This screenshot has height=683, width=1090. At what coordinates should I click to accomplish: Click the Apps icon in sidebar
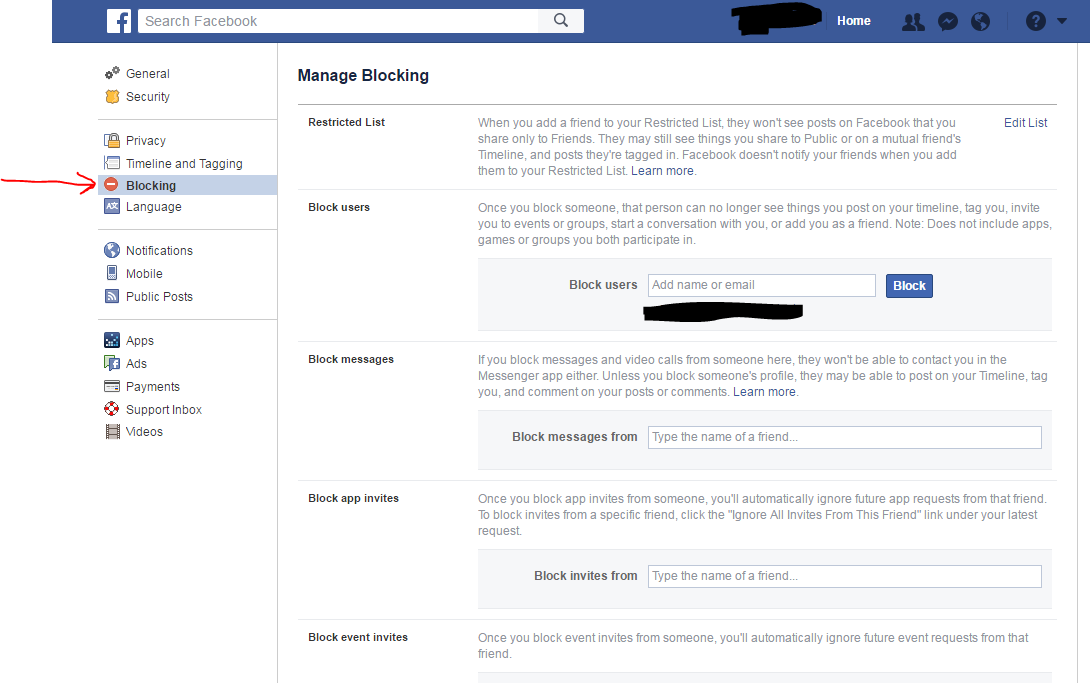112,340
